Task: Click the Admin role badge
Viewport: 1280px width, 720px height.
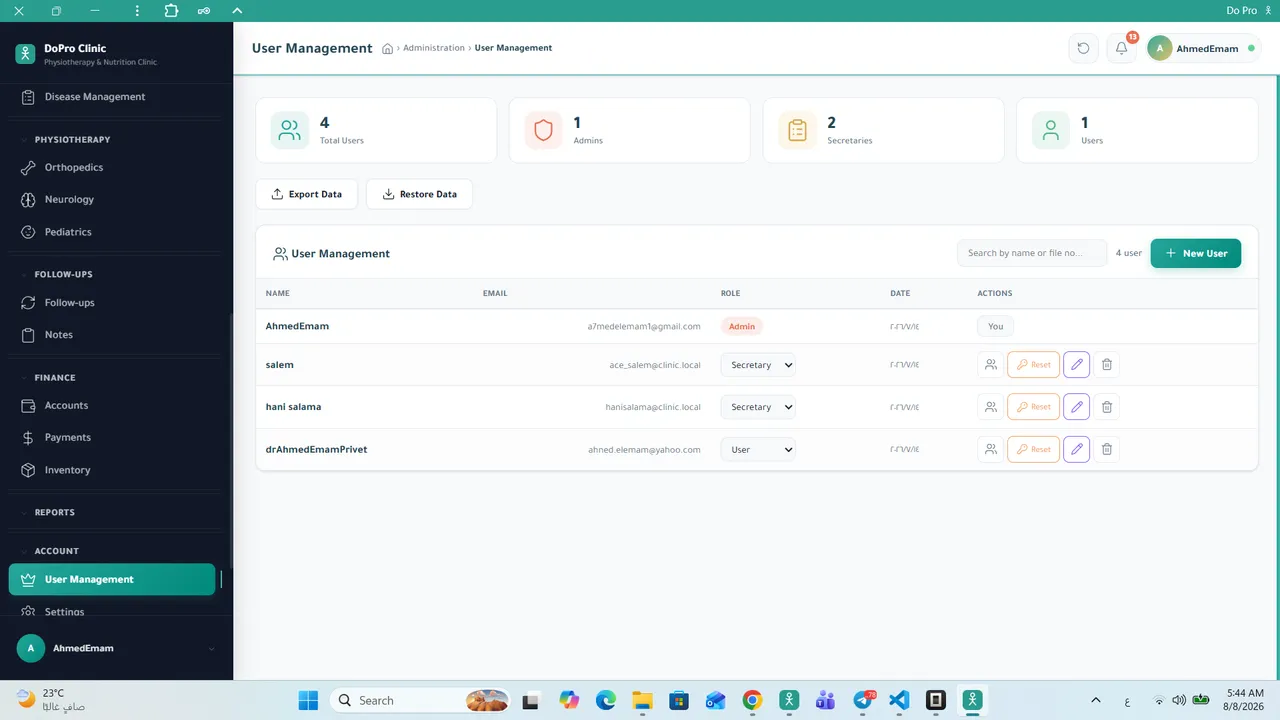Action: pyautogui.click(x=742, y=327)
